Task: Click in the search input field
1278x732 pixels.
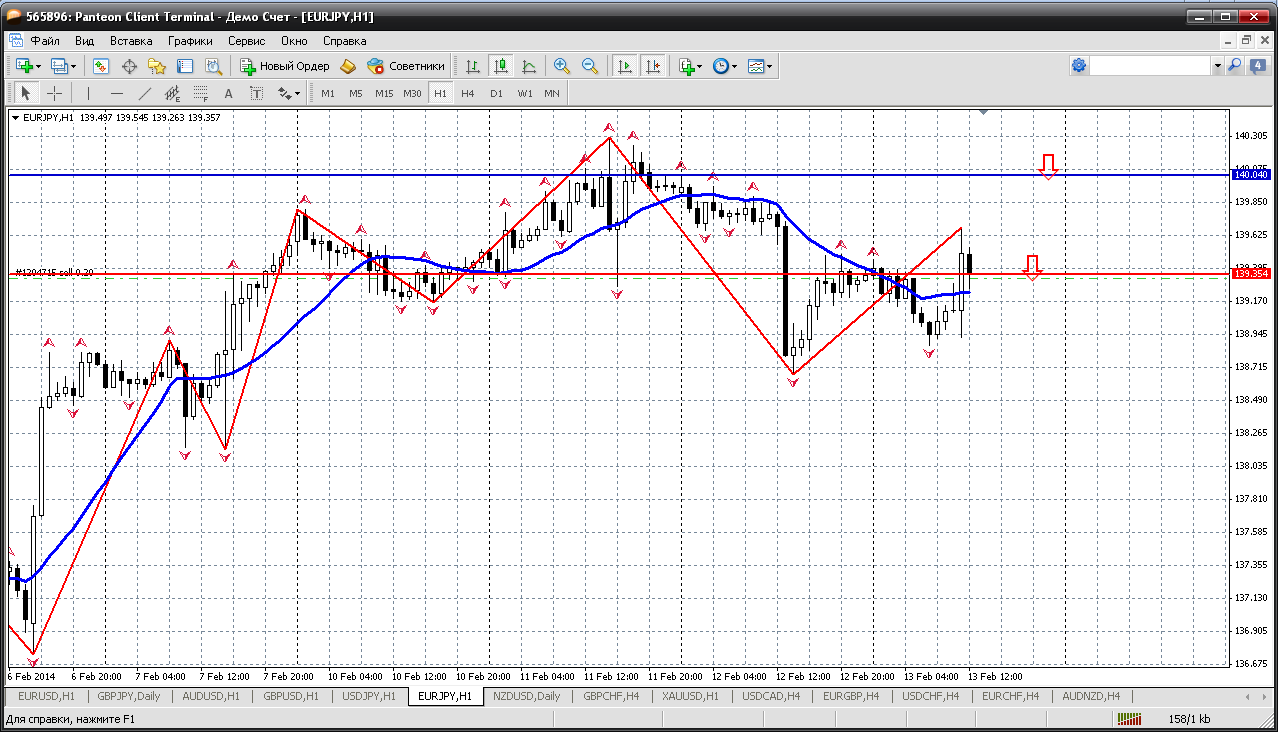Action: 1151,66
